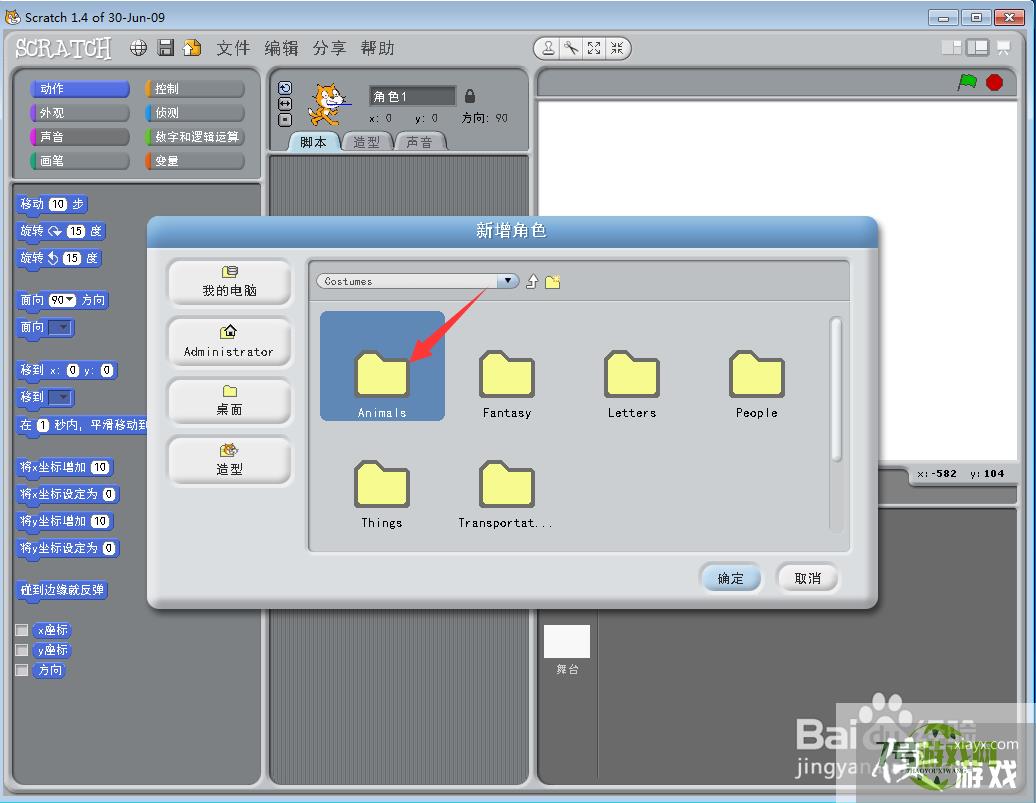
Task: Select the scissors delete tool
Action: [x=571, y=48]
